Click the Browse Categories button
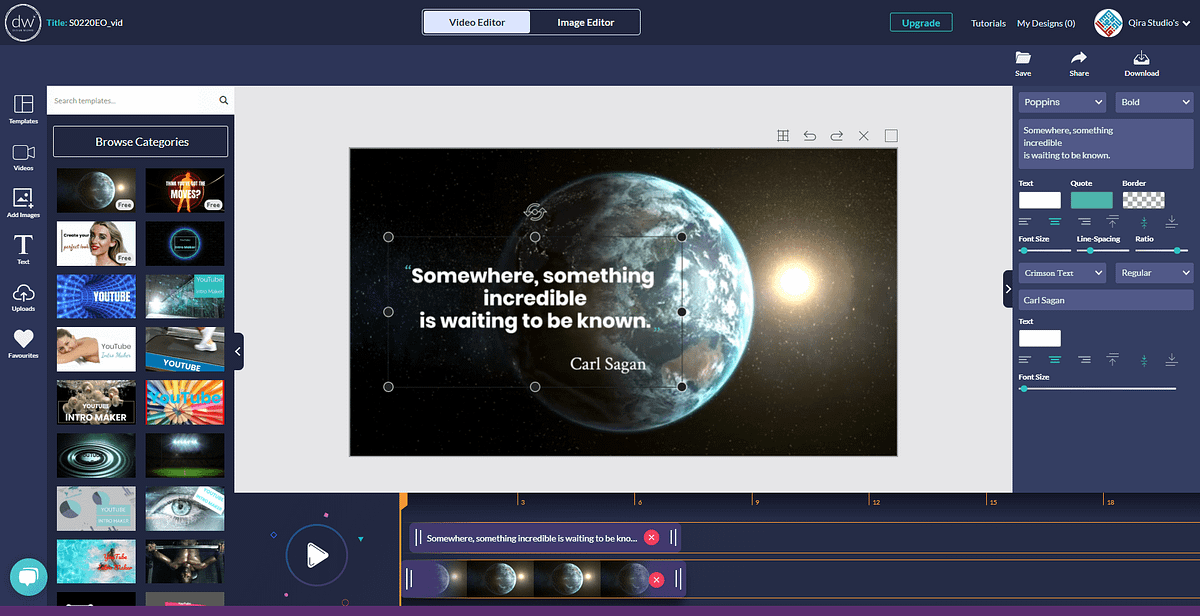Viewport: 1200px width, 616px height. 141,142
